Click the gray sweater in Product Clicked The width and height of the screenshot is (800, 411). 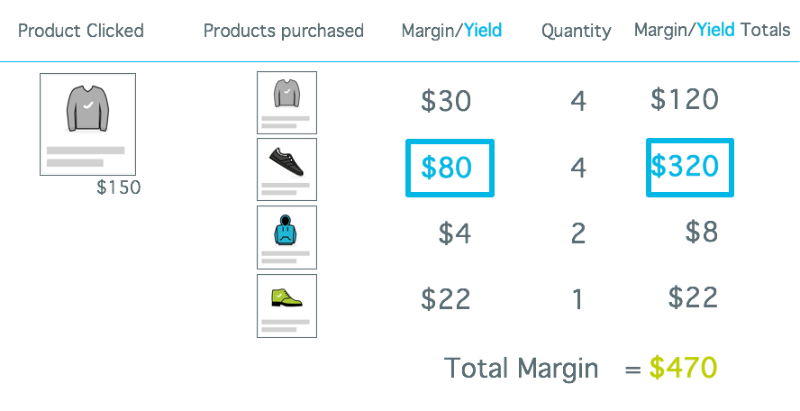point(88,124)
